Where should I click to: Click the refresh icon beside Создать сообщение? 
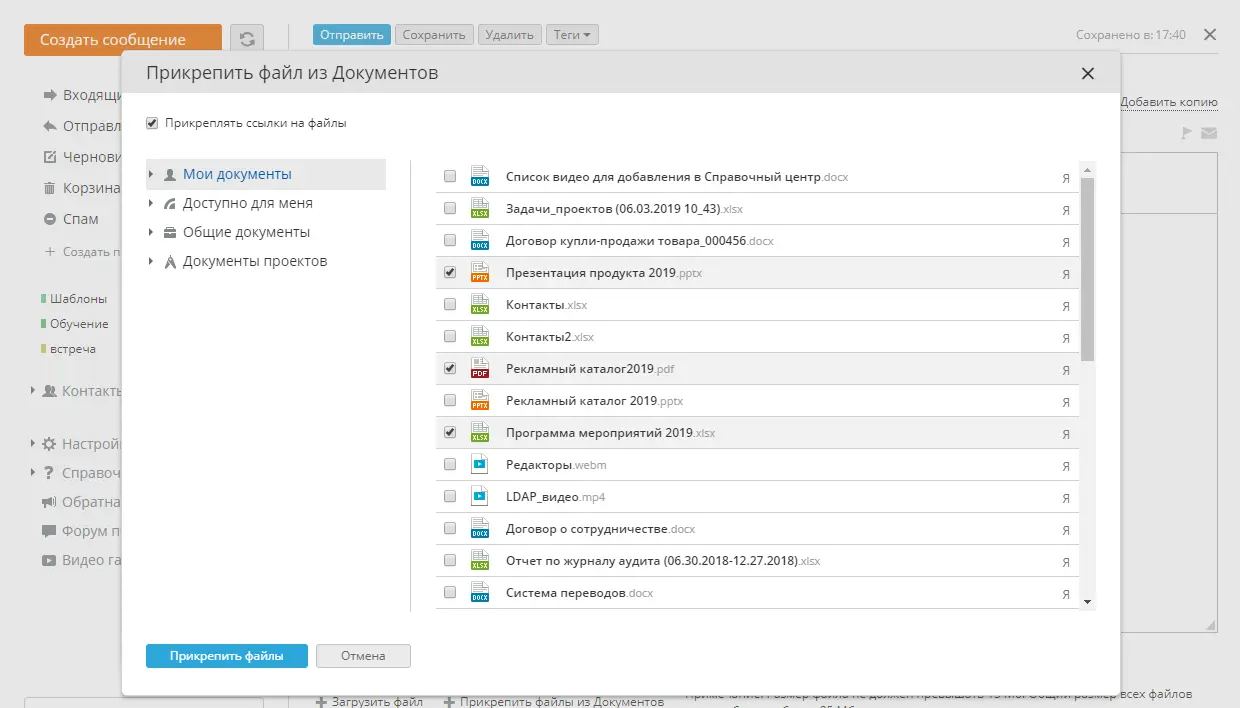click(246, 39)
